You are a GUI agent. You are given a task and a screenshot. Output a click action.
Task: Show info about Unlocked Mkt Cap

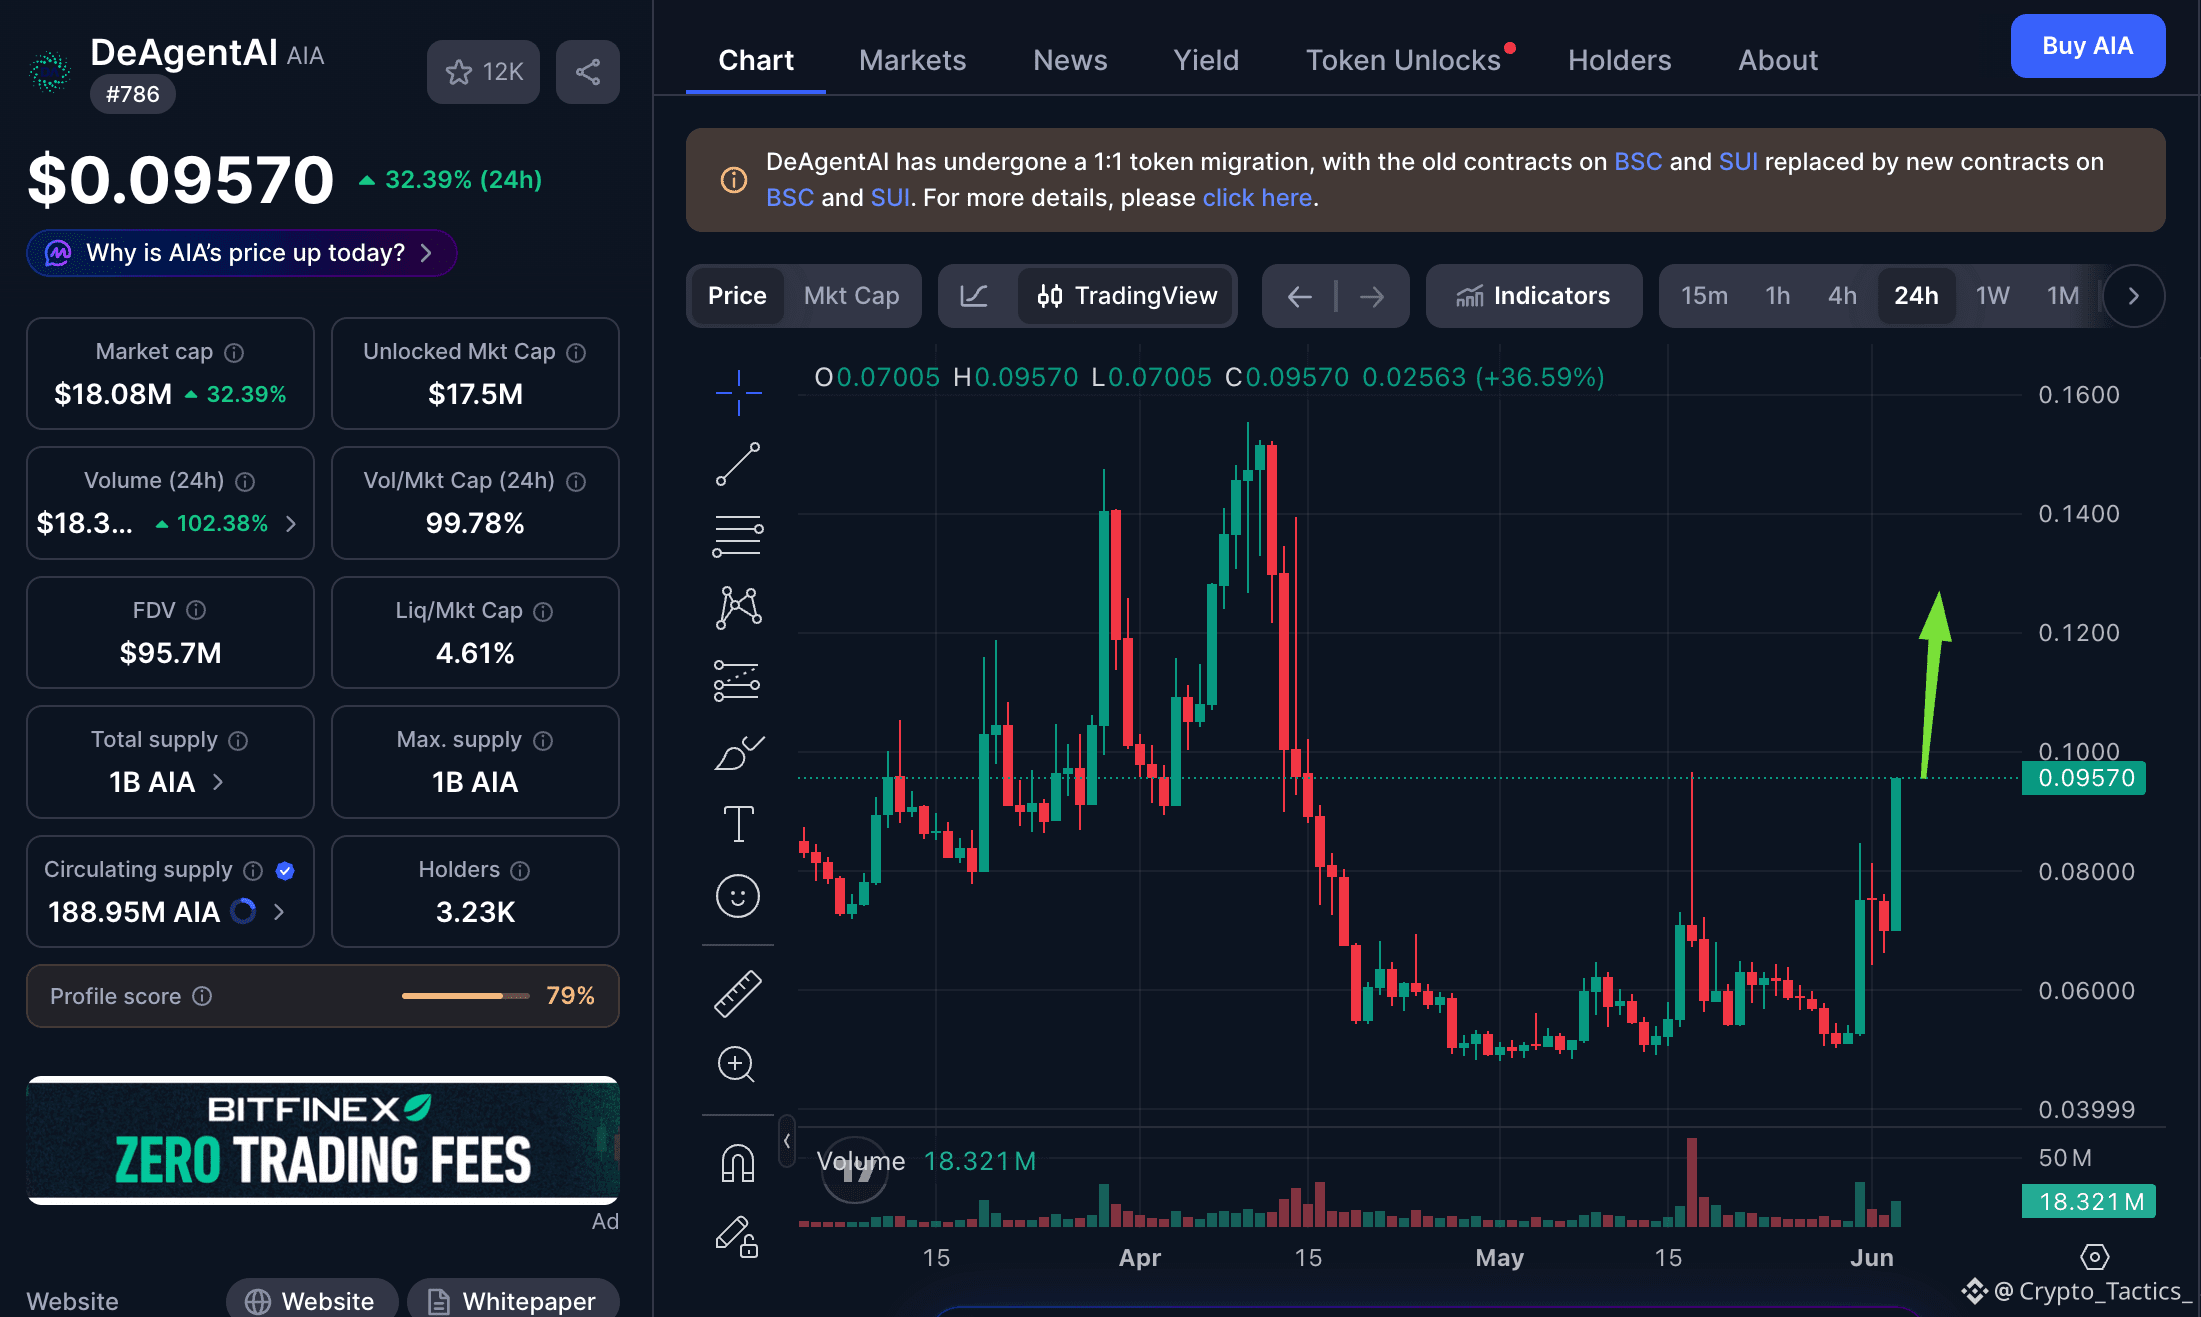[x=576, y=353]
